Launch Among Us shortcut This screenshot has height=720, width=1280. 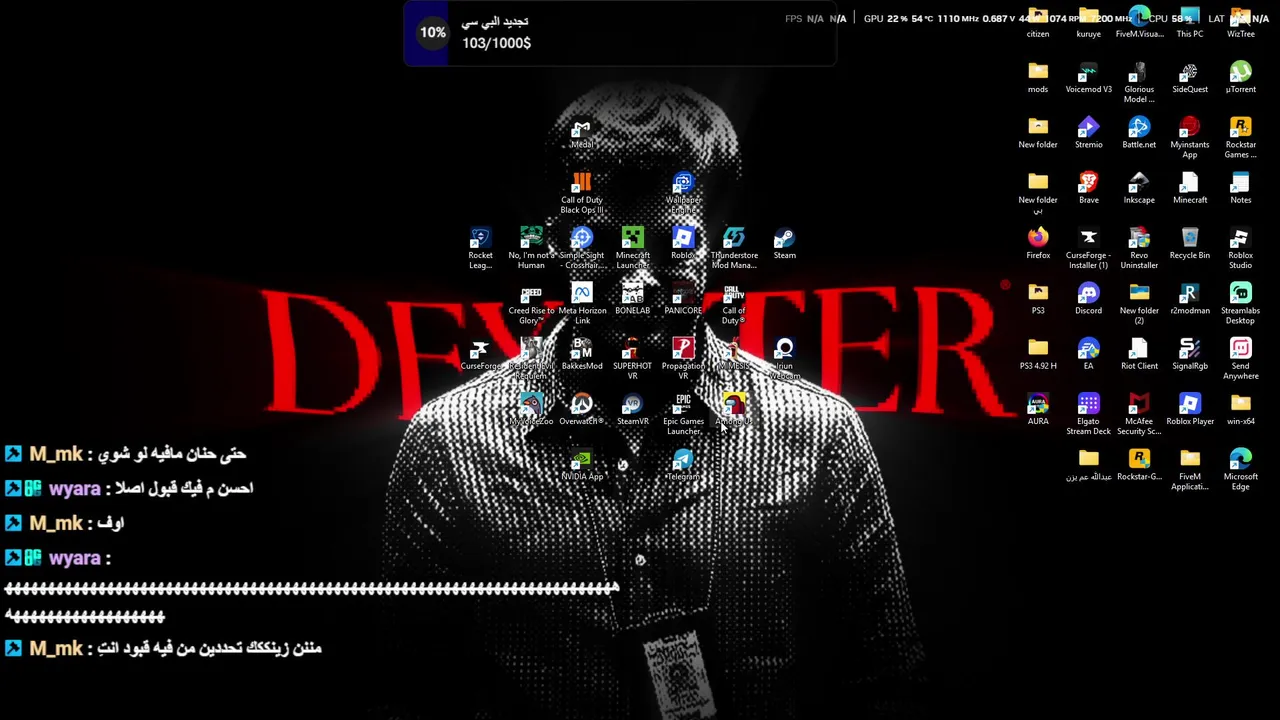pos(734,410)
